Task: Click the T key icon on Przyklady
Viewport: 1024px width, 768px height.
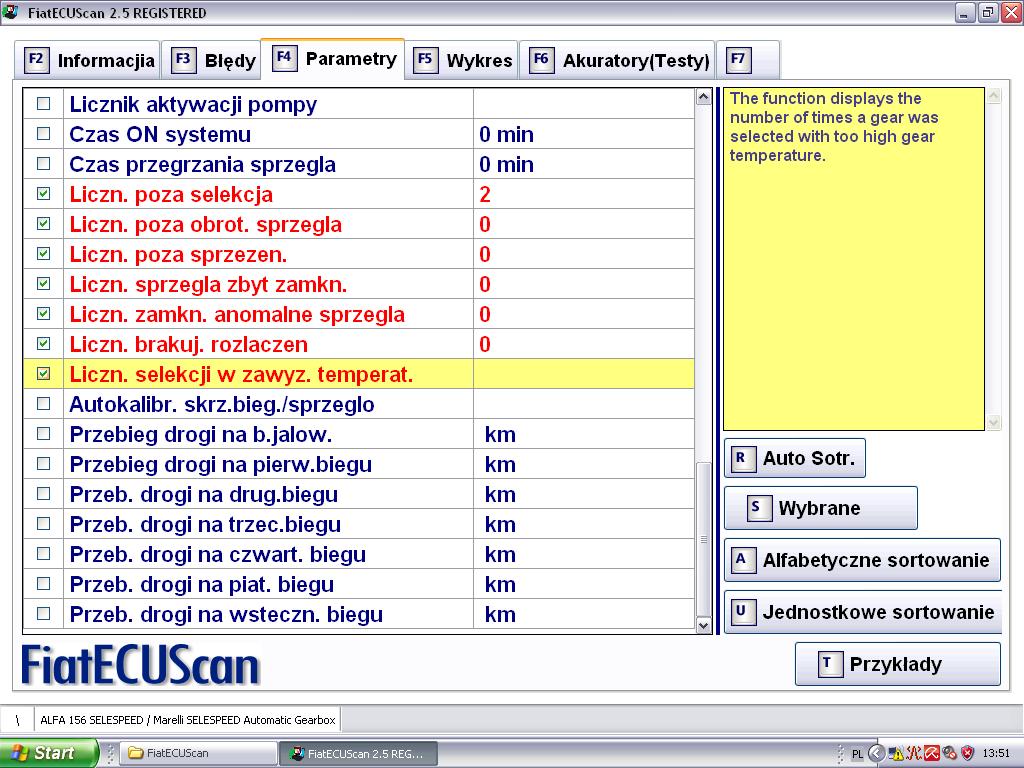Action: click(x=829, y=664)
